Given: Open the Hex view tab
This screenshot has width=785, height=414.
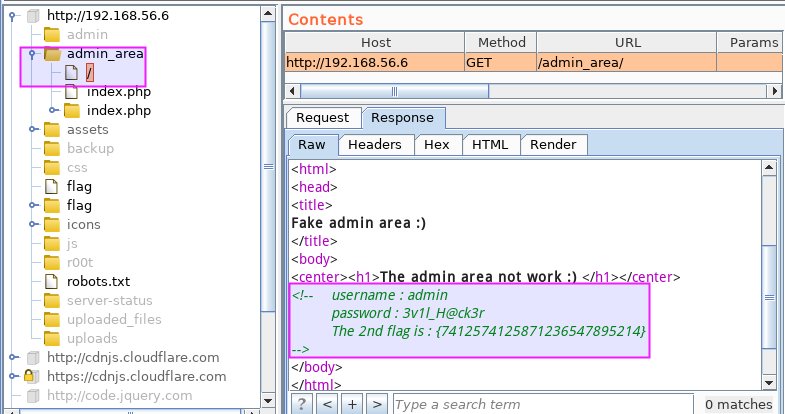Looking at the screenshot, I should point(437,145).
